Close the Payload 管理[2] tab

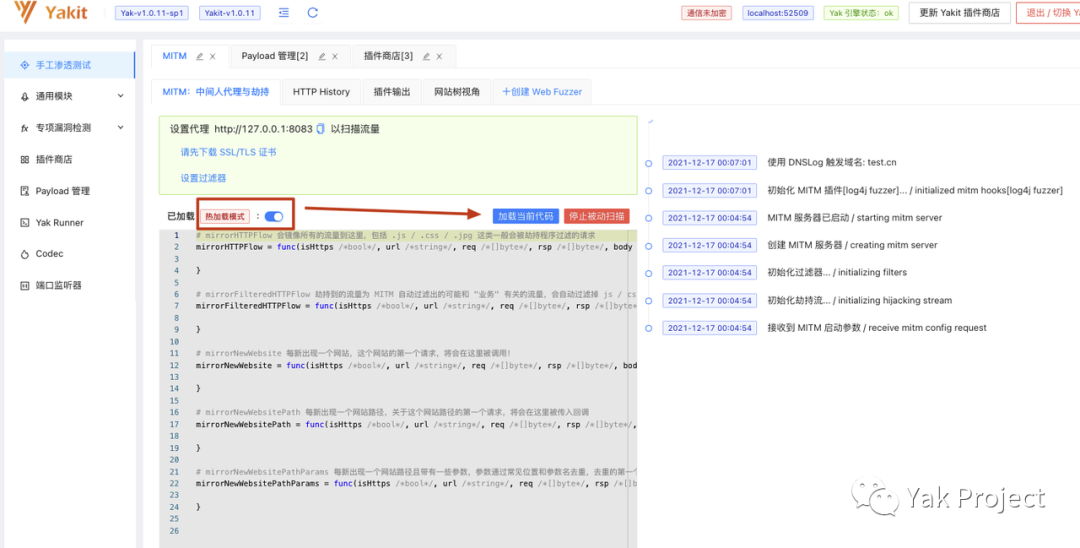coord(335,56)
